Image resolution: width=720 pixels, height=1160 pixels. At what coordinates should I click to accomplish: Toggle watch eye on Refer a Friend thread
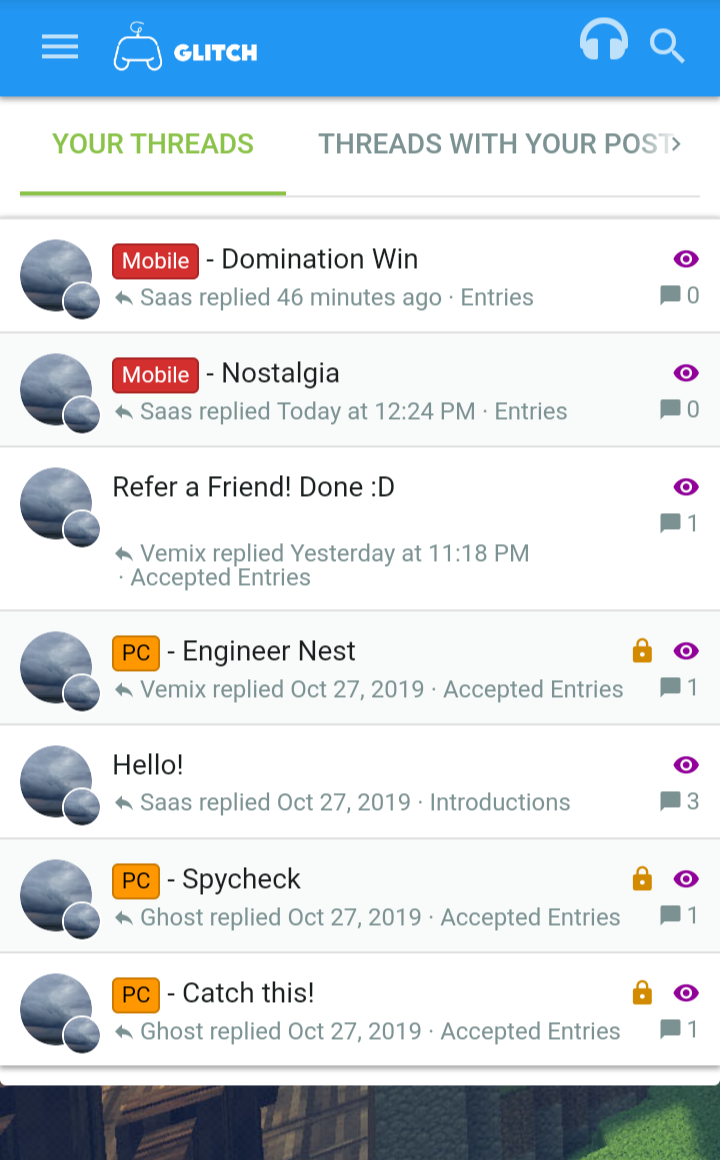click(686, 488)
